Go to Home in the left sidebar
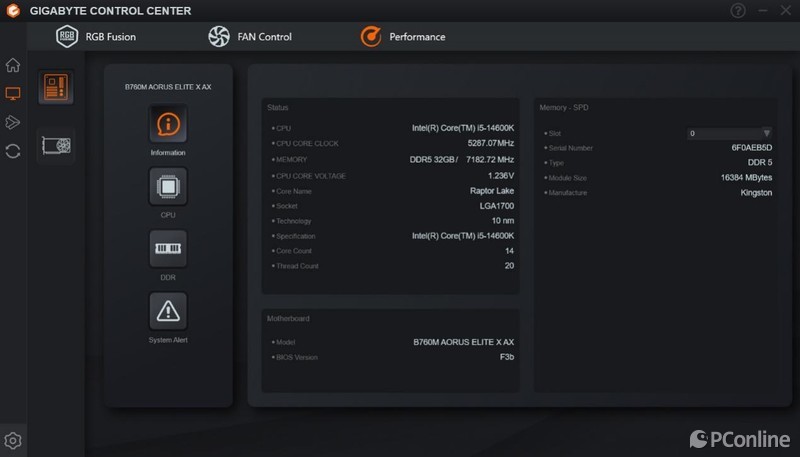Screen dimensions: 800x457 point(13,65)
